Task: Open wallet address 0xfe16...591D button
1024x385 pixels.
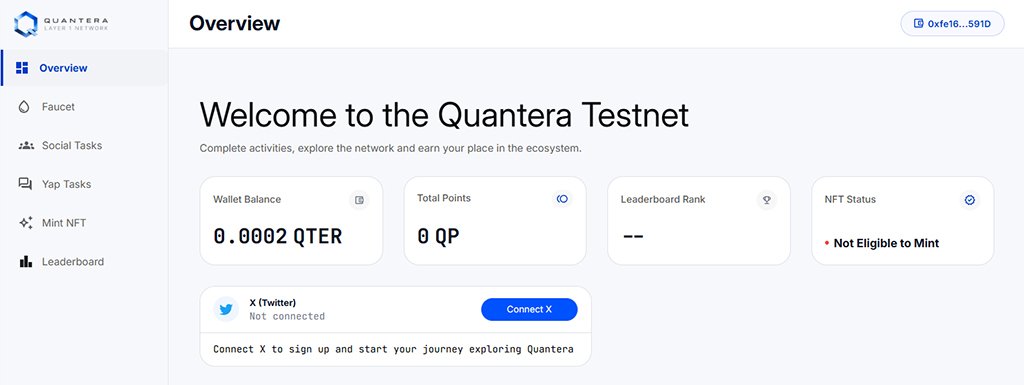Action: [x=952, y=23]
